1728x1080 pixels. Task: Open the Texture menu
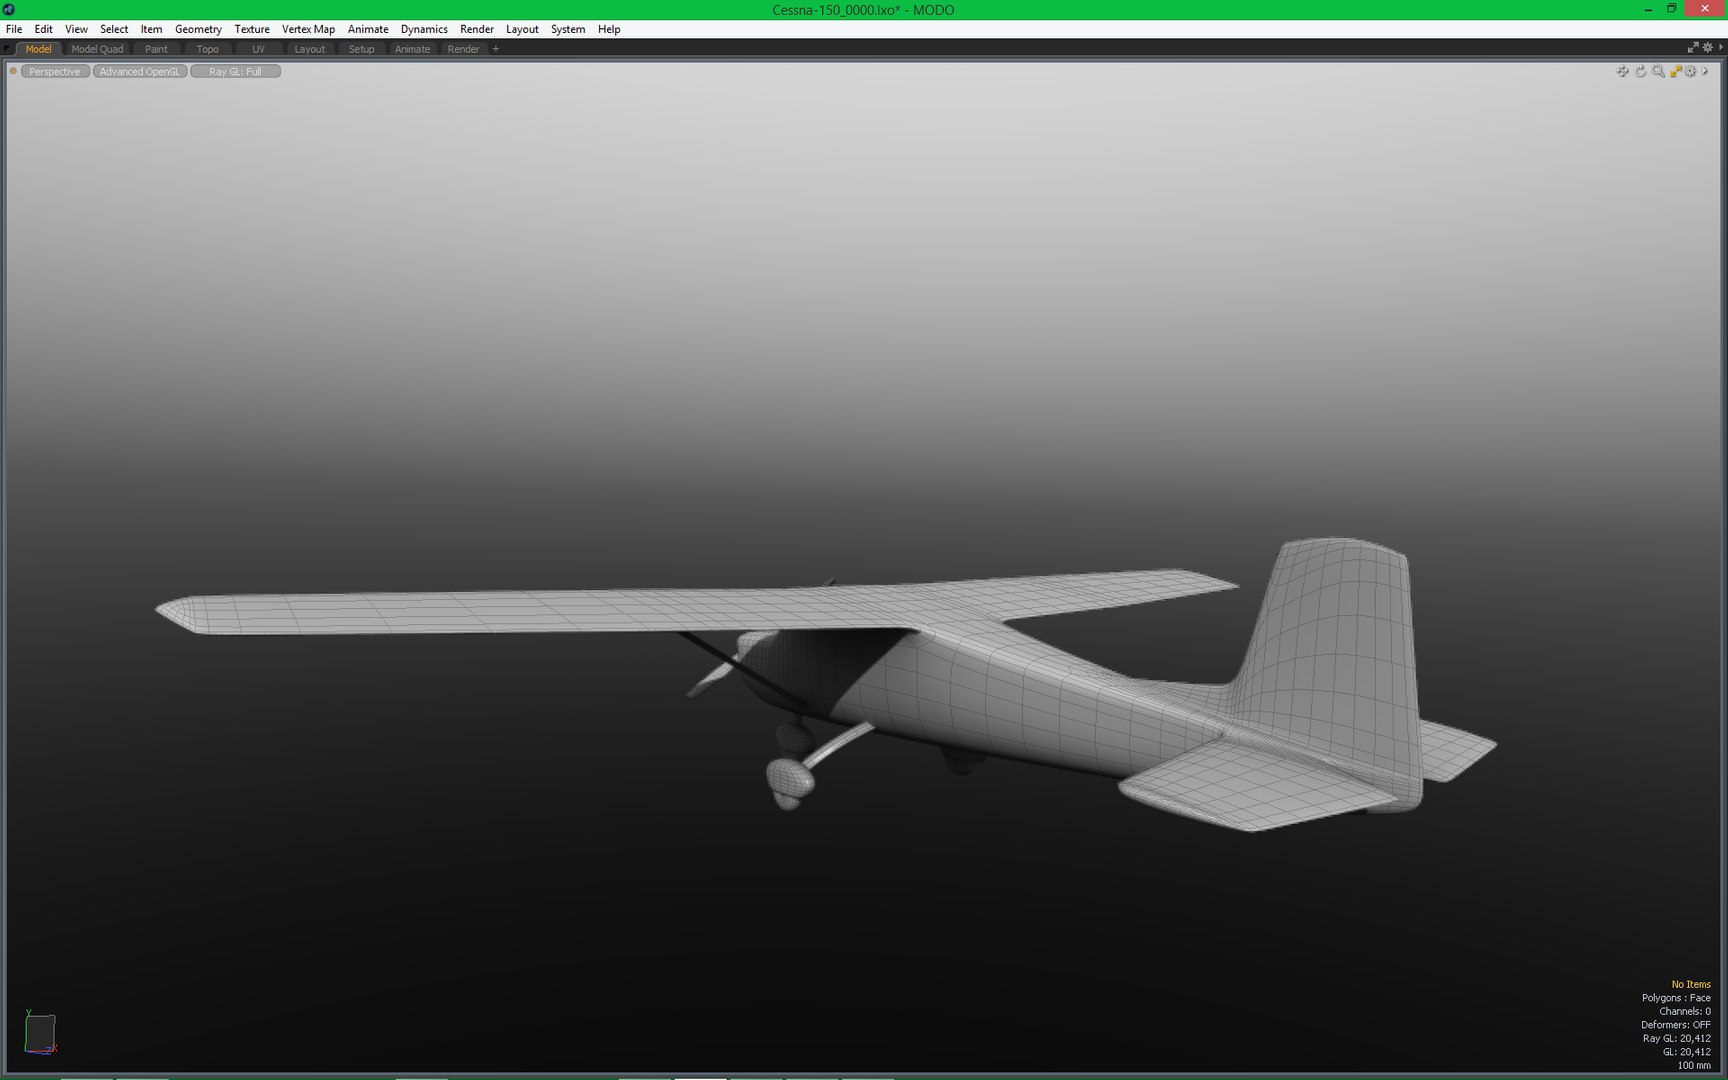252,29
